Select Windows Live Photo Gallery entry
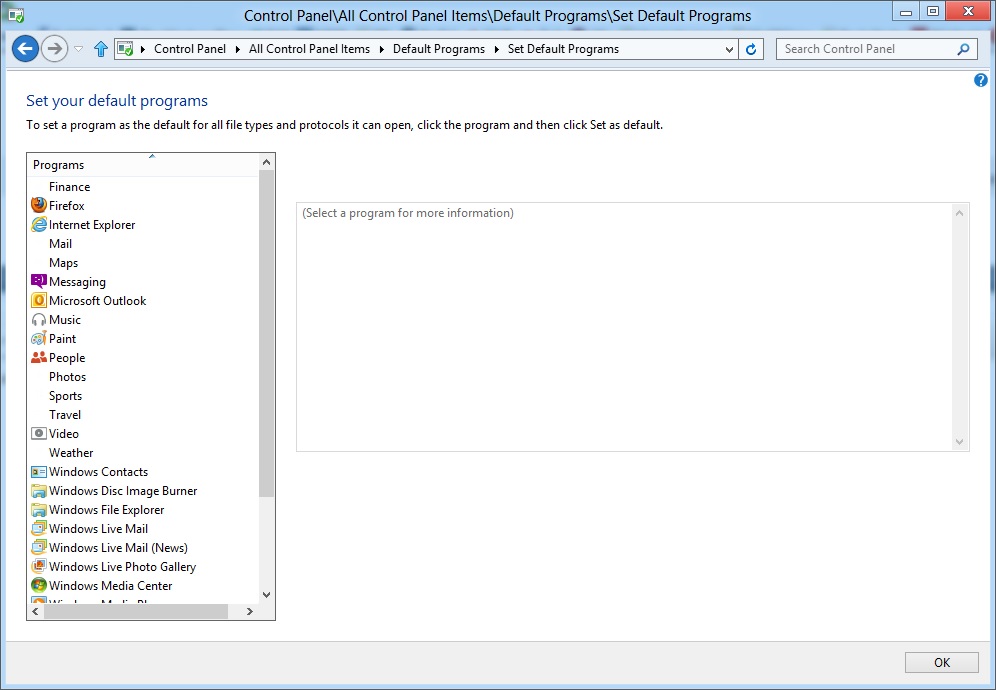This screenshot has width=996, height=690. tap(122, 567)
